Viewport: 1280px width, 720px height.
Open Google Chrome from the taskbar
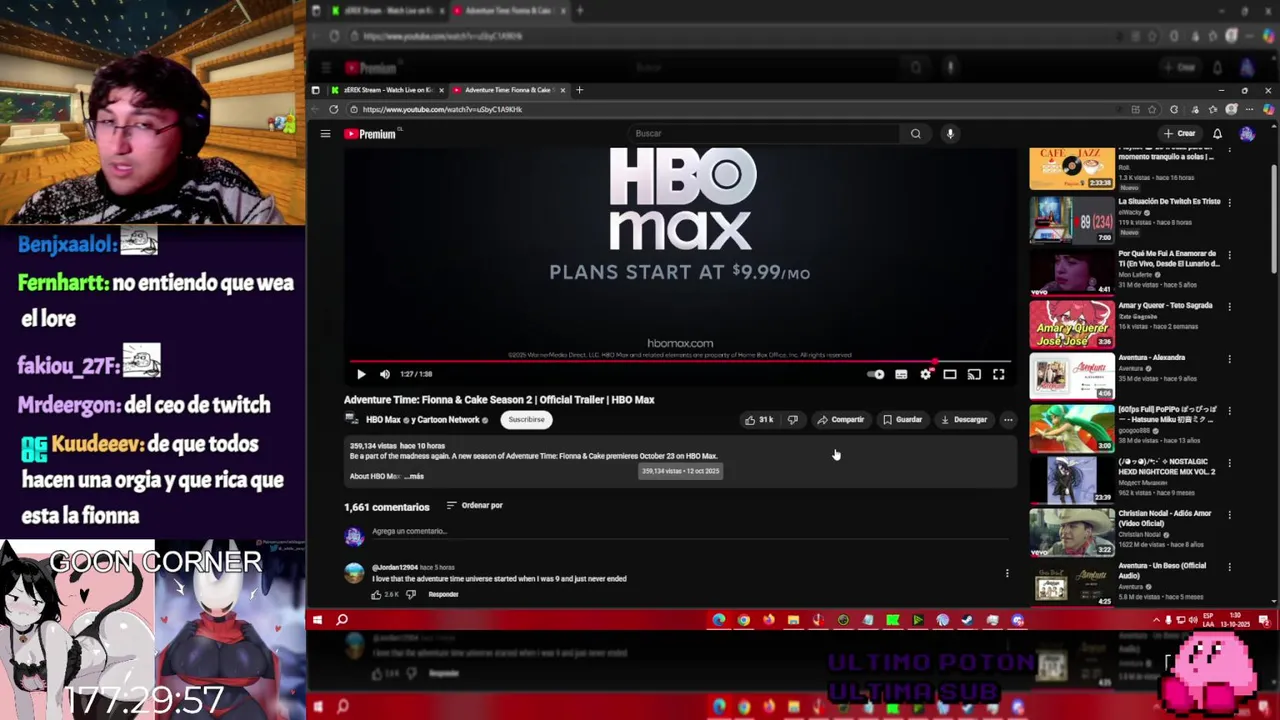744,620
